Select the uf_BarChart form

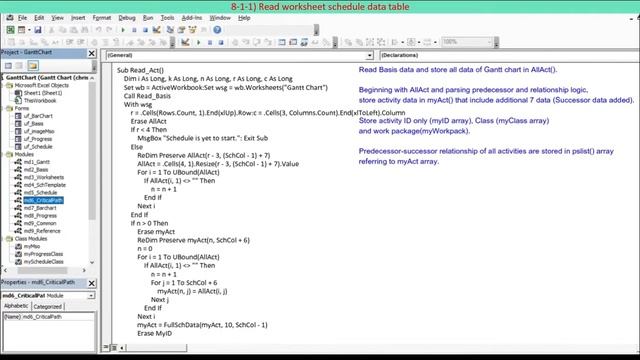coord(38,116)
